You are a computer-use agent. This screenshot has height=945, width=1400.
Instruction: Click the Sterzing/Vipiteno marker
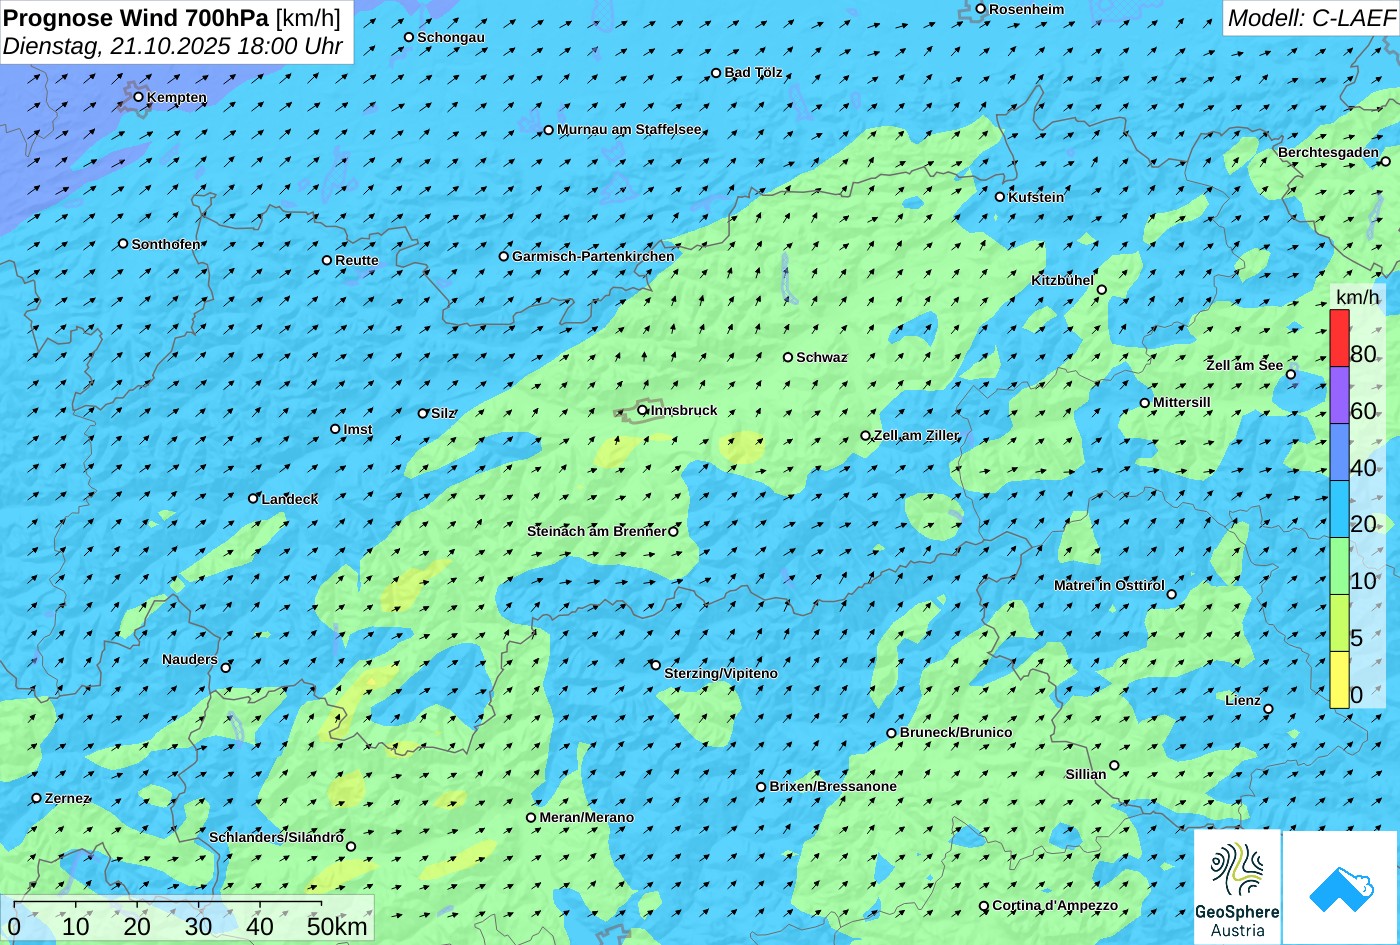coord(656,665)
